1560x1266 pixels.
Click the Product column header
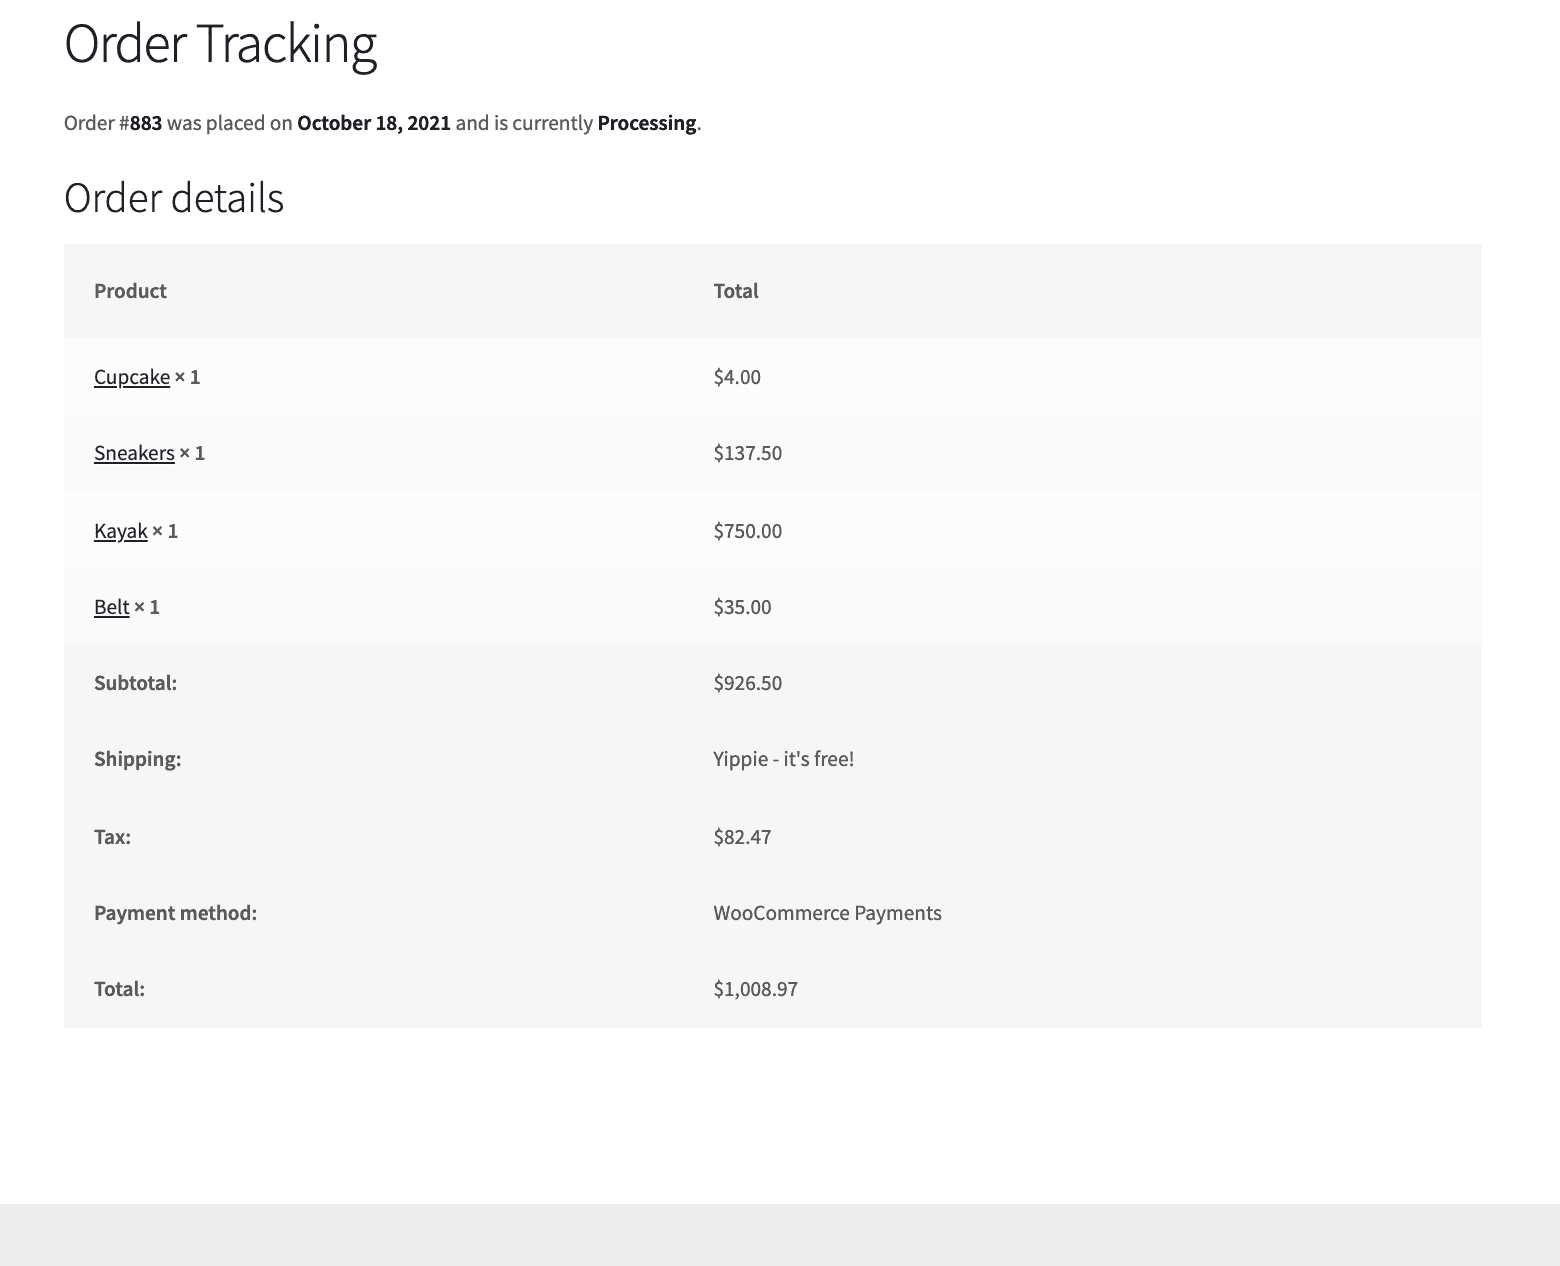click(x=130, y=291)
